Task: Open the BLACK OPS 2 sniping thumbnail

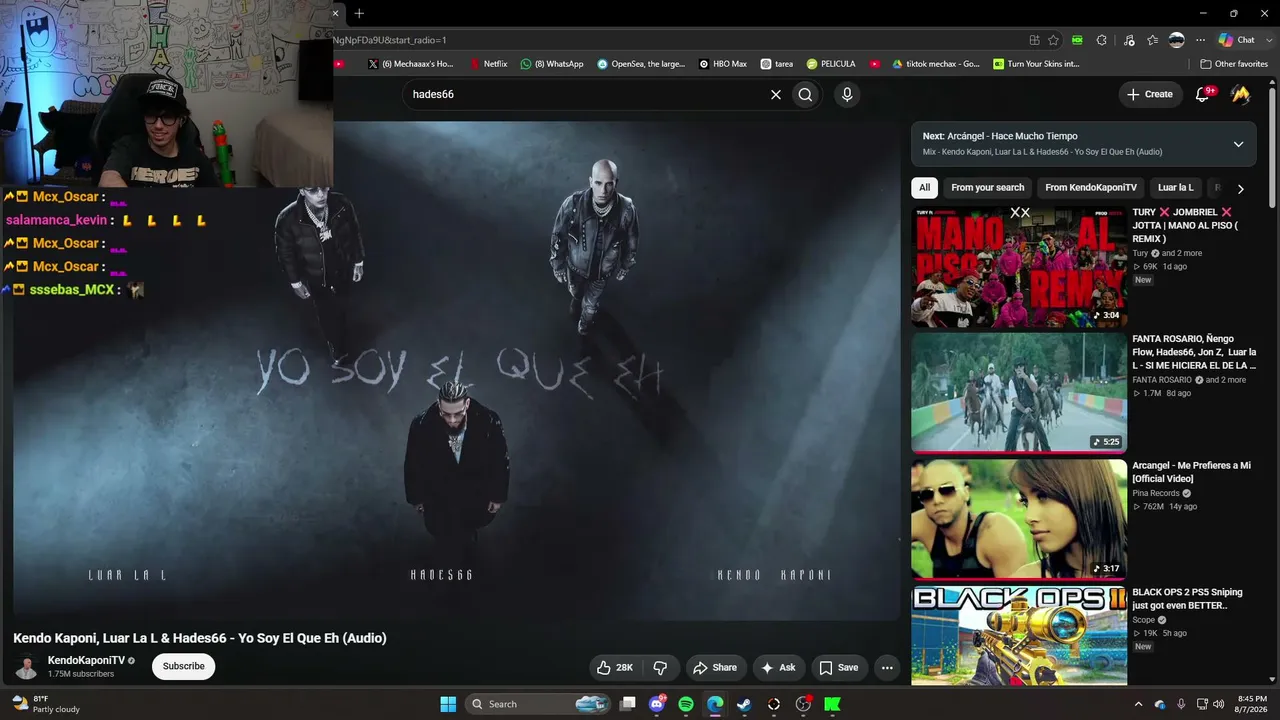Action: (x=1018, y=636)
